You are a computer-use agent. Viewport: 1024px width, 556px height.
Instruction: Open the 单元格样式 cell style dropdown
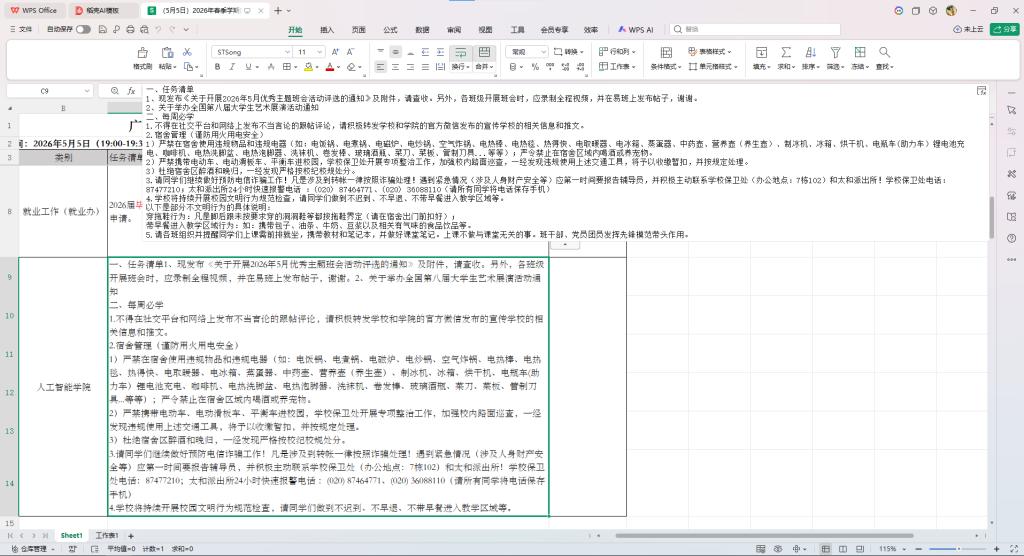click(712, 67)
